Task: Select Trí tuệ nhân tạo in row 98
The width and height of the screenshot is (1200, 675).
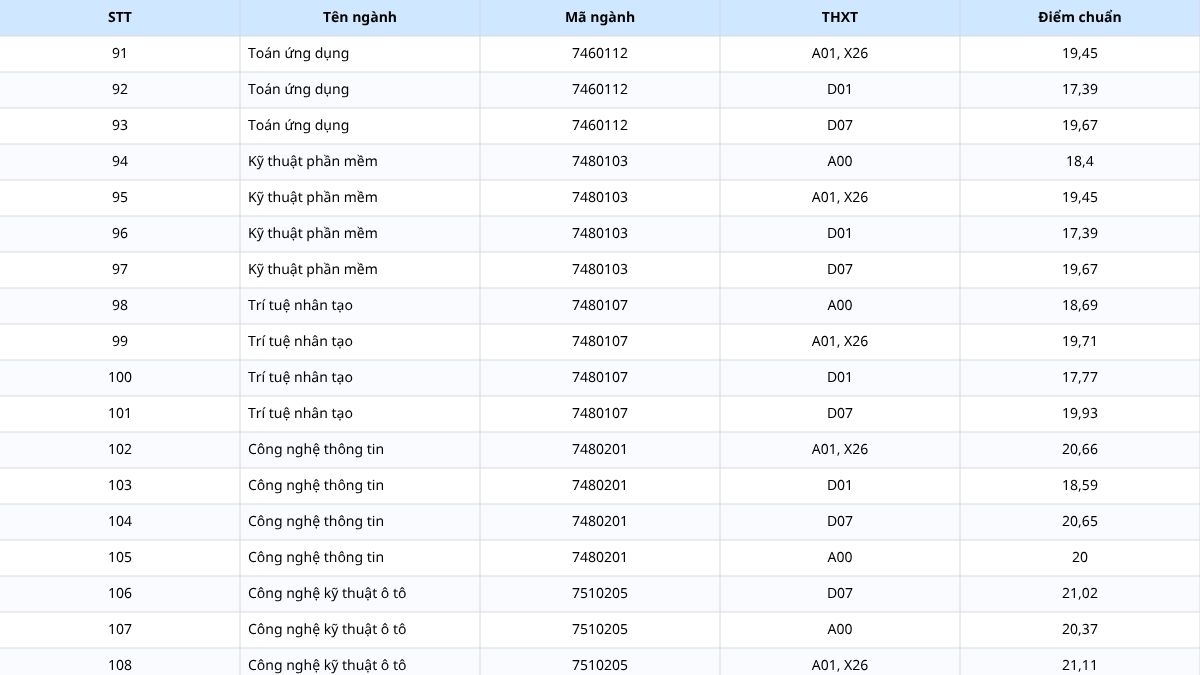Action: tap(300, 305)
